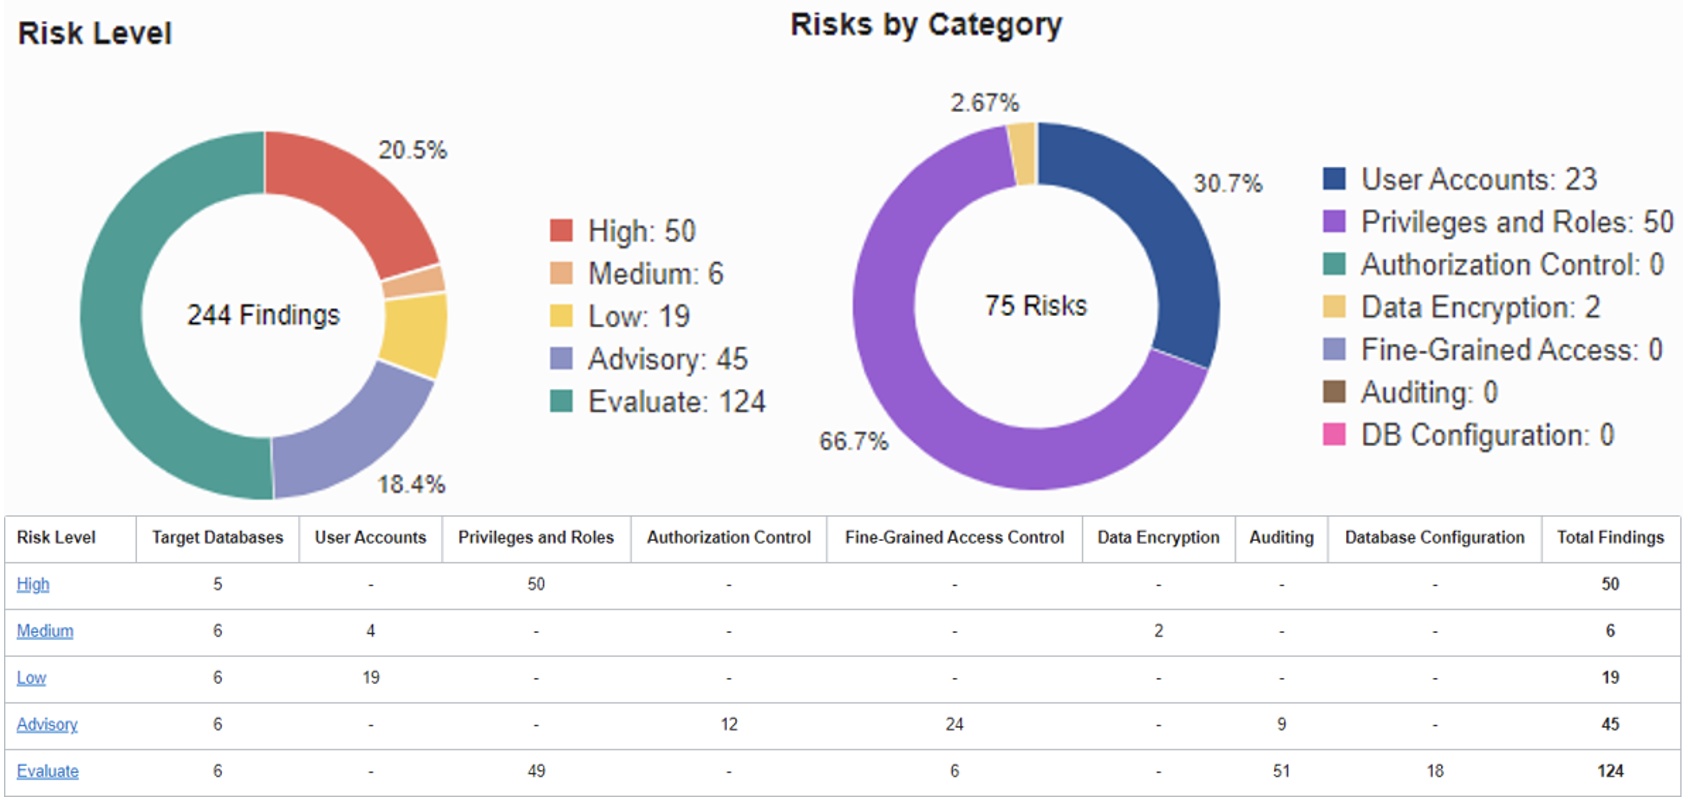Select the Total Findings column header
Image resolution: width=1692 pixels, height=808 pixels.
click(x=1610, y=537)
